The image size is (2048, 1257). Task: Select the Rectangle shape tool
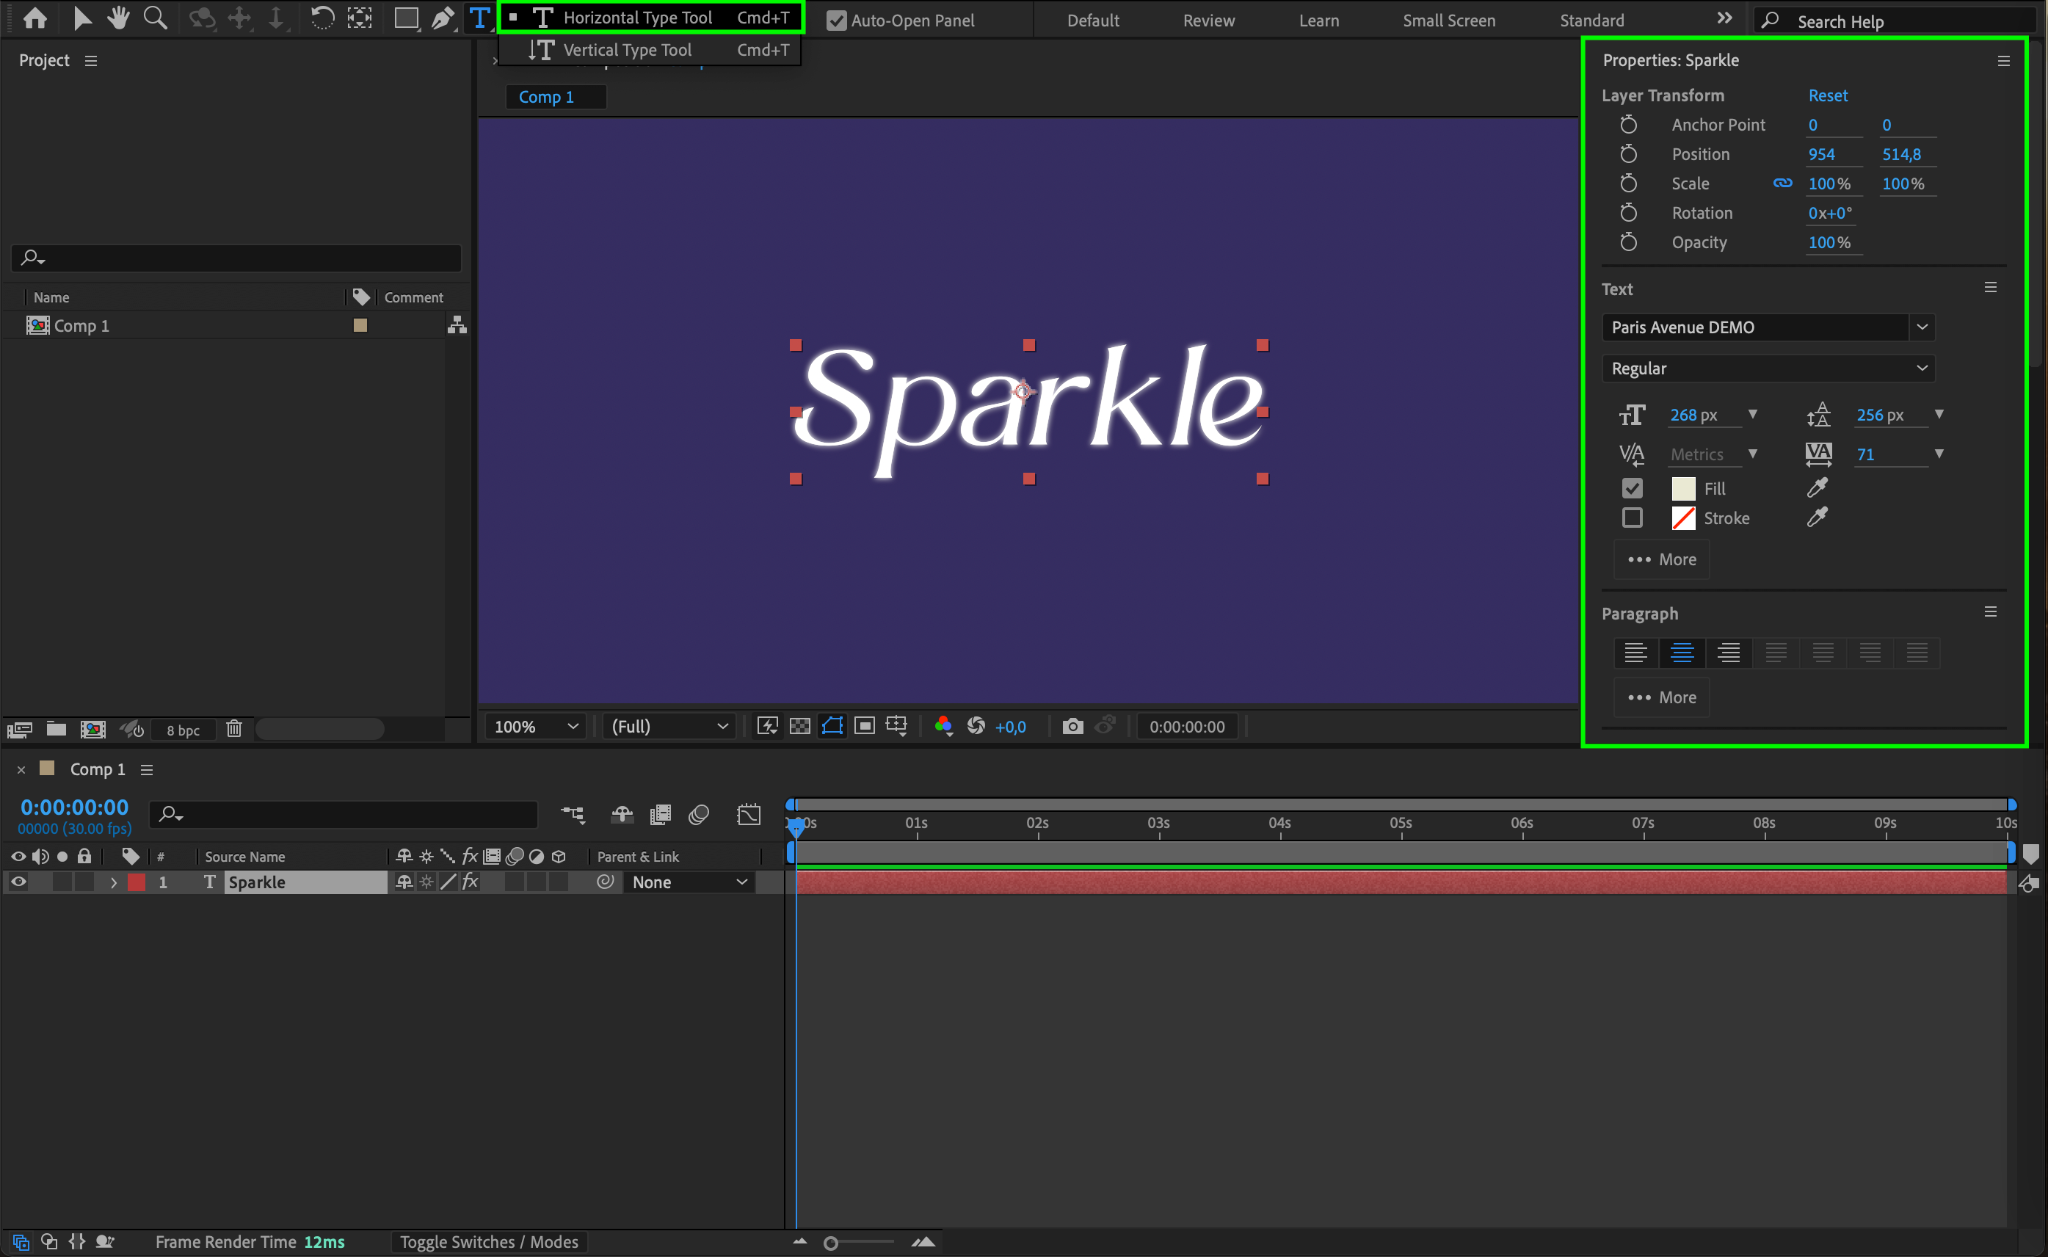click(405, 18)
